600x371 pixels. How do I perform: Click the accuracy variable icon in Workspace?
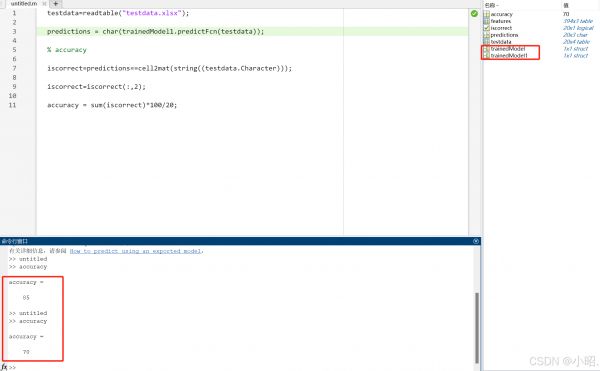click(x=486, y=14)
